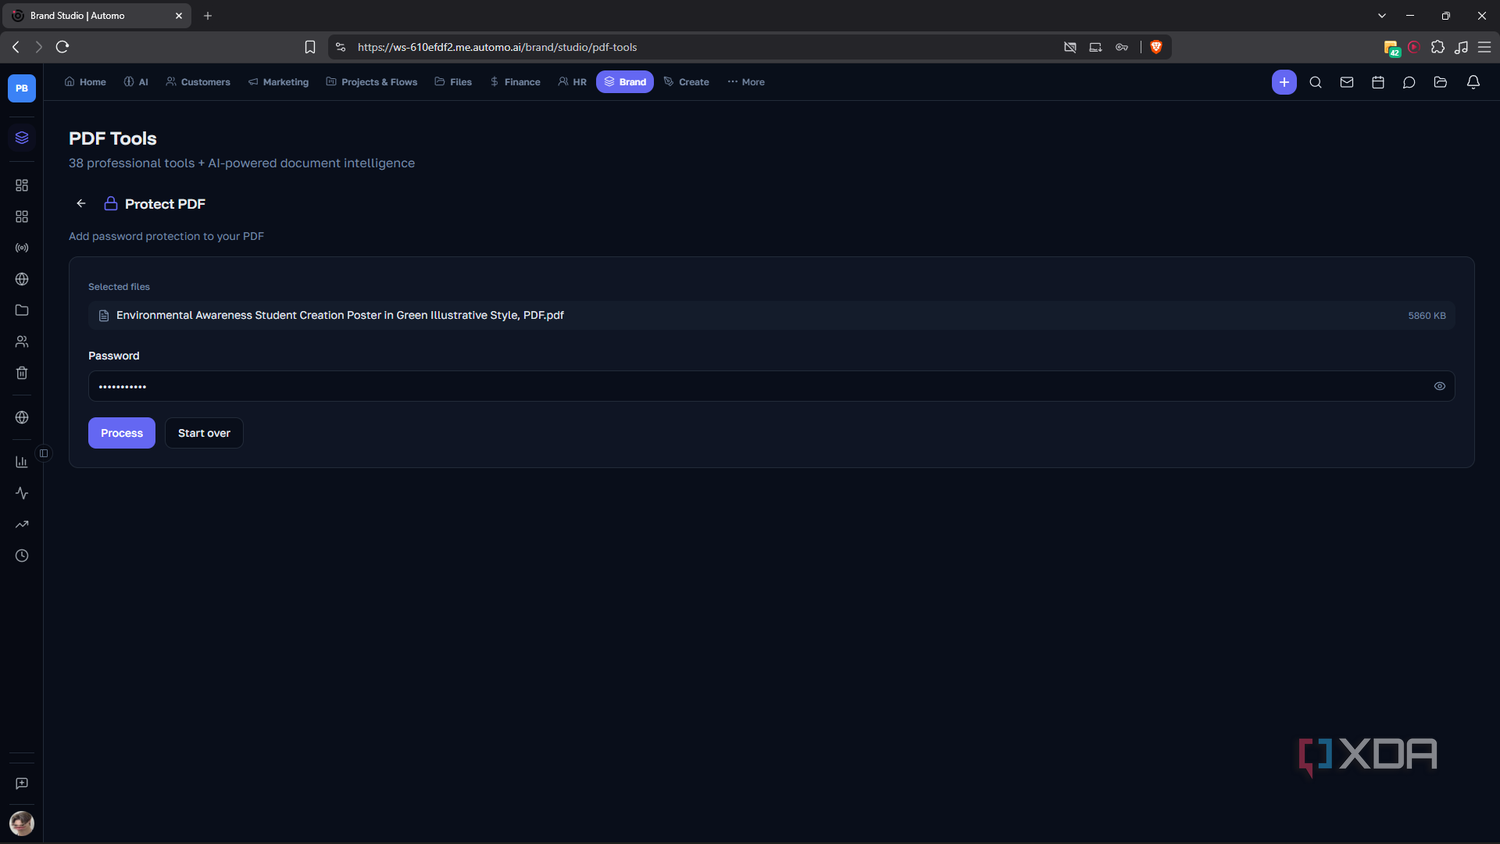Open the activity pulse icon in sidebar
This screenshot has height=844, width=1500.
pyautogui.click(x=22, y=493)
